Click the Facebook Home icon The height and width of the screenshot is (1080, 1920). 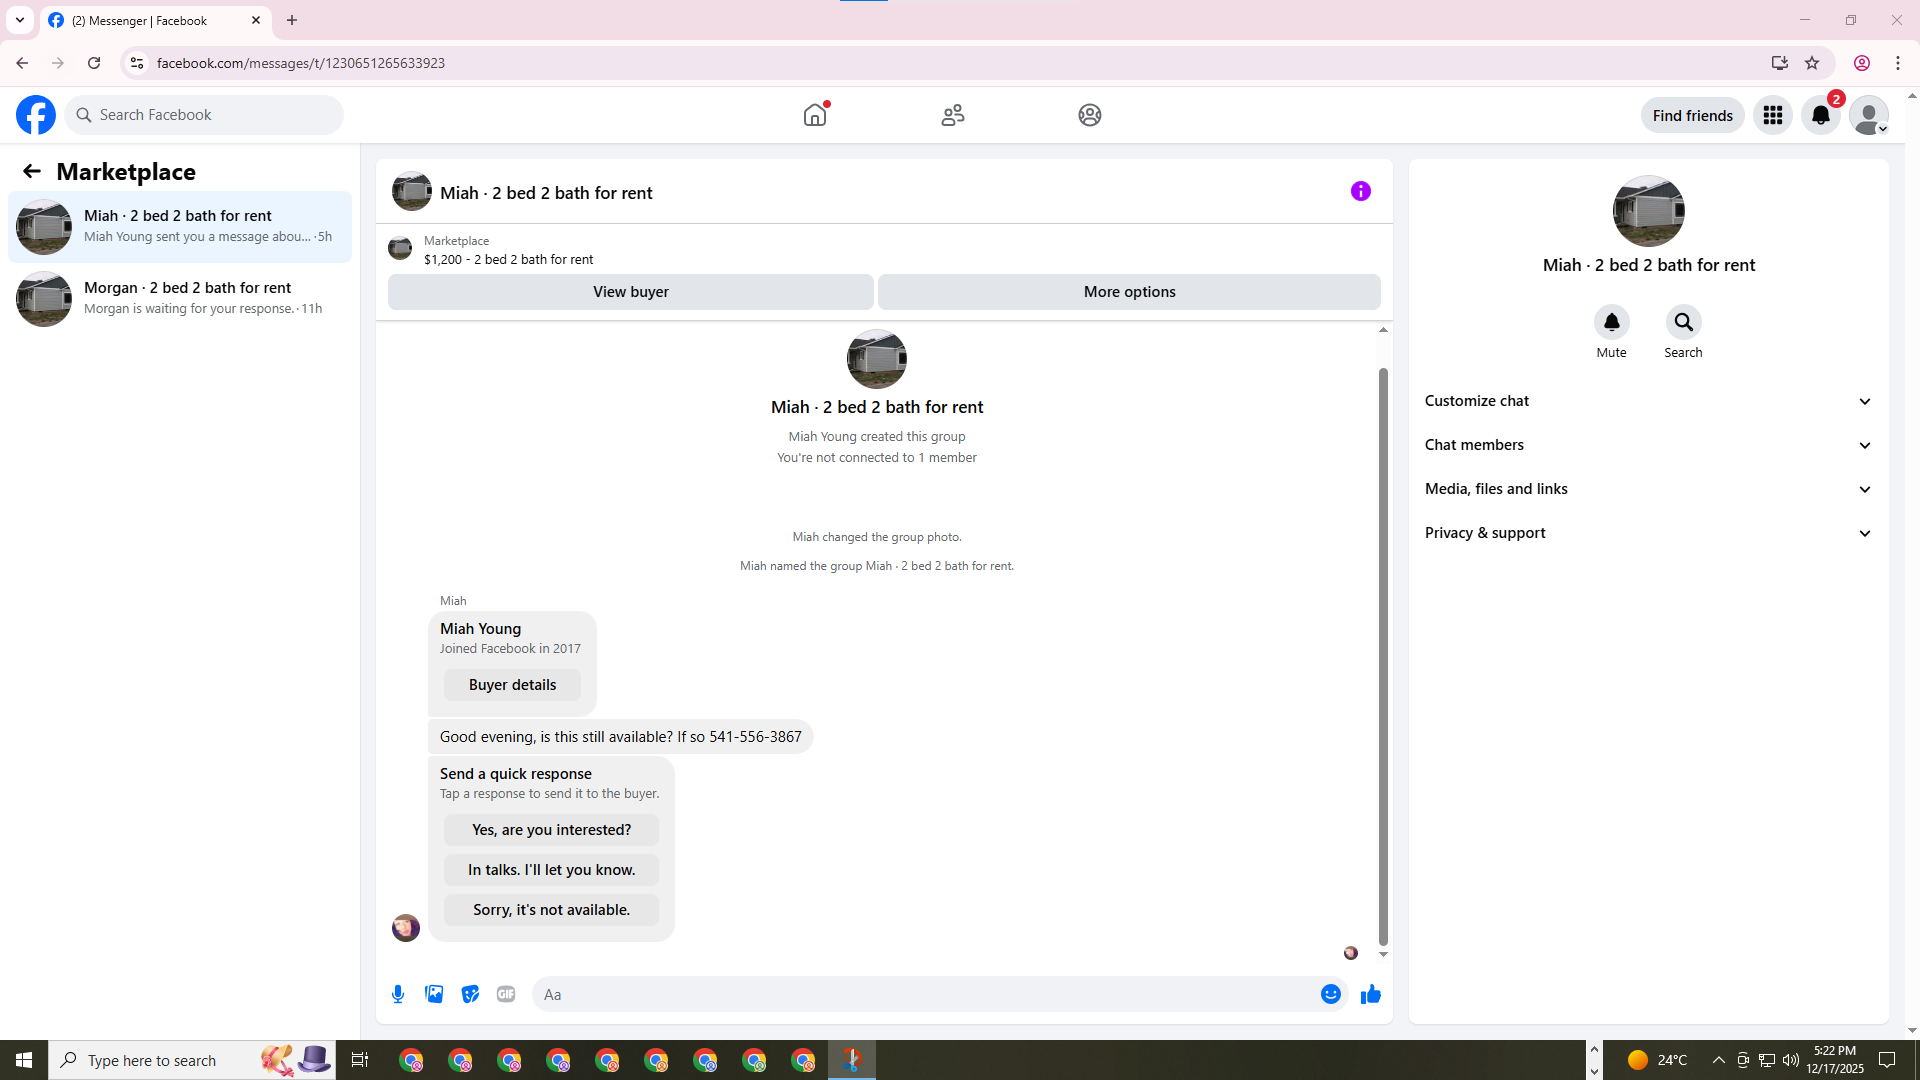[x=815, y=115]
